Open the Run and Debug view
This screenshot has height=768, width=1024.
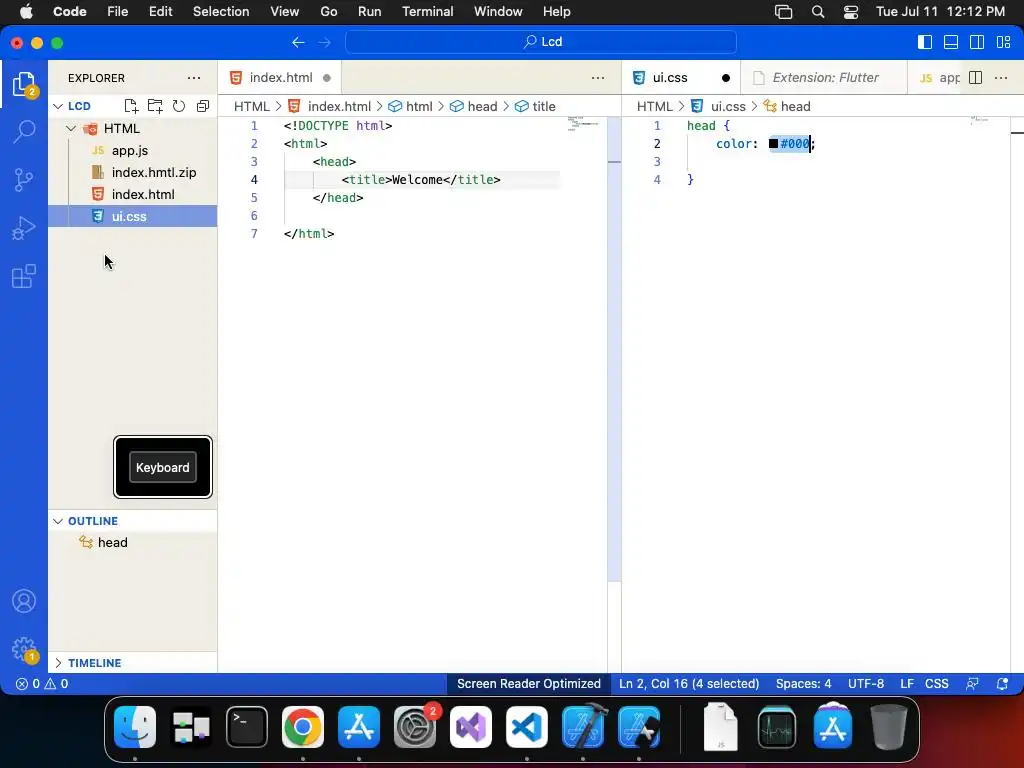(x=24, y=228)
